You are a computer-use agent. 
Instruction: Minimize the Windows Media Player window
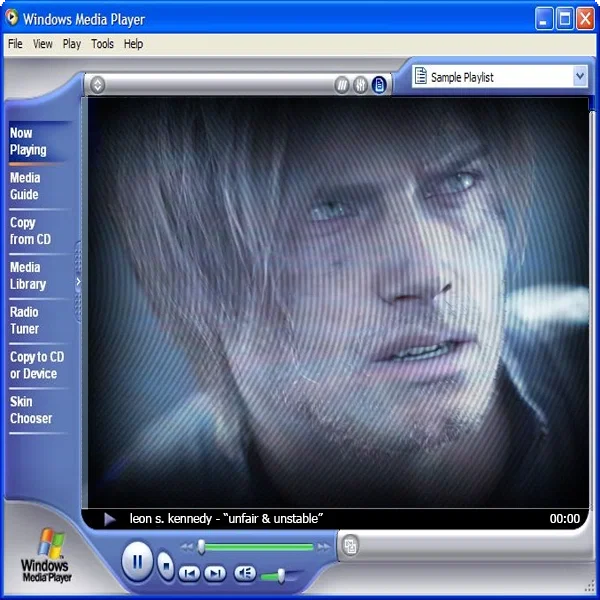click(x=544, y=18)
